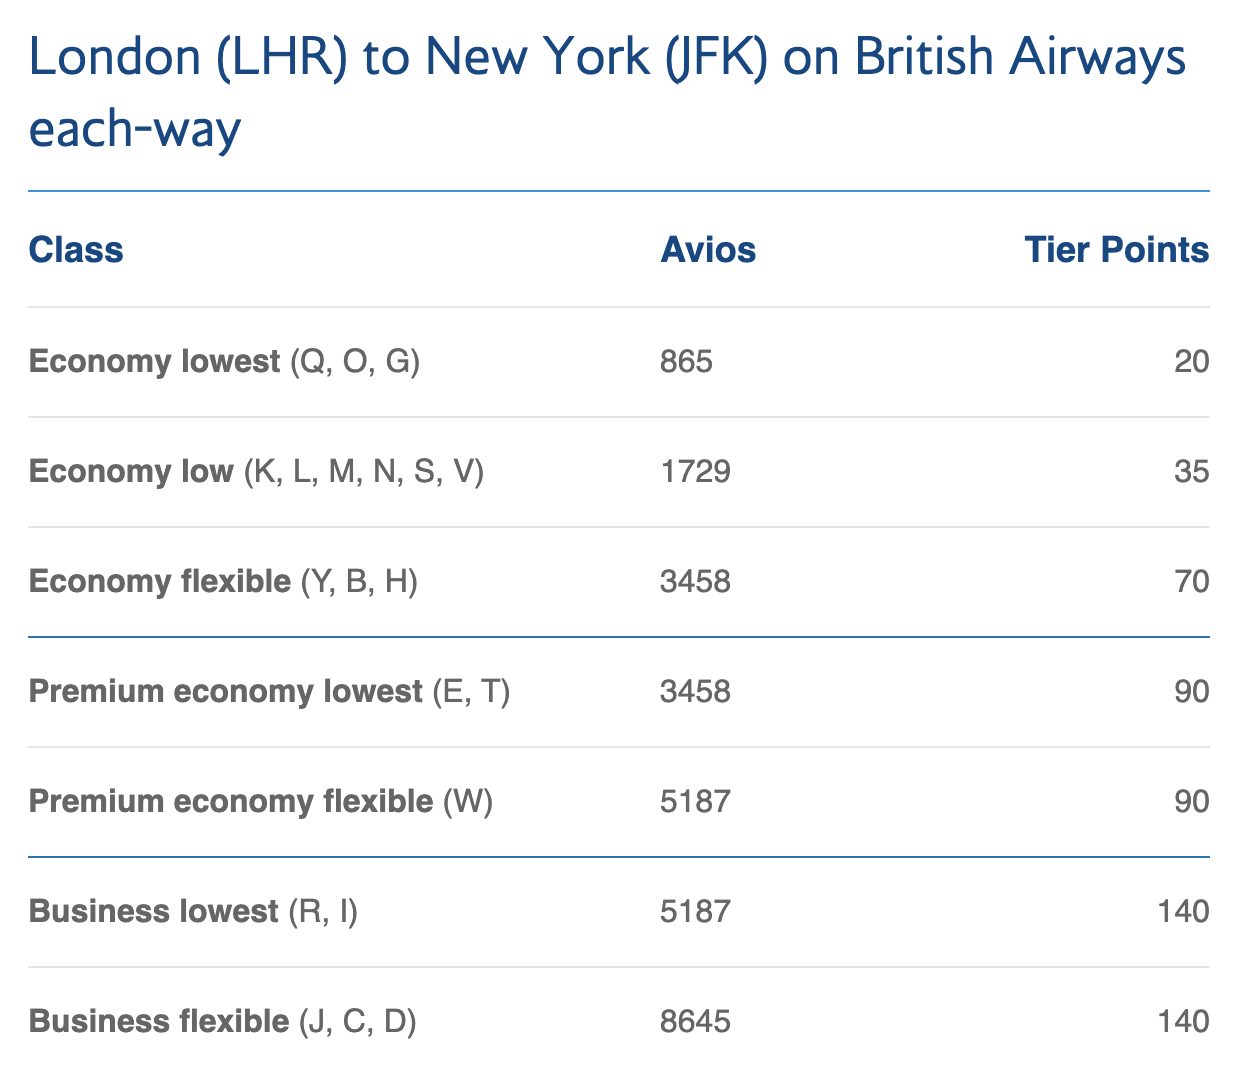Click the 8645 Avios value
This screenshot has height=1072, width=1234.
(695, 1021)
